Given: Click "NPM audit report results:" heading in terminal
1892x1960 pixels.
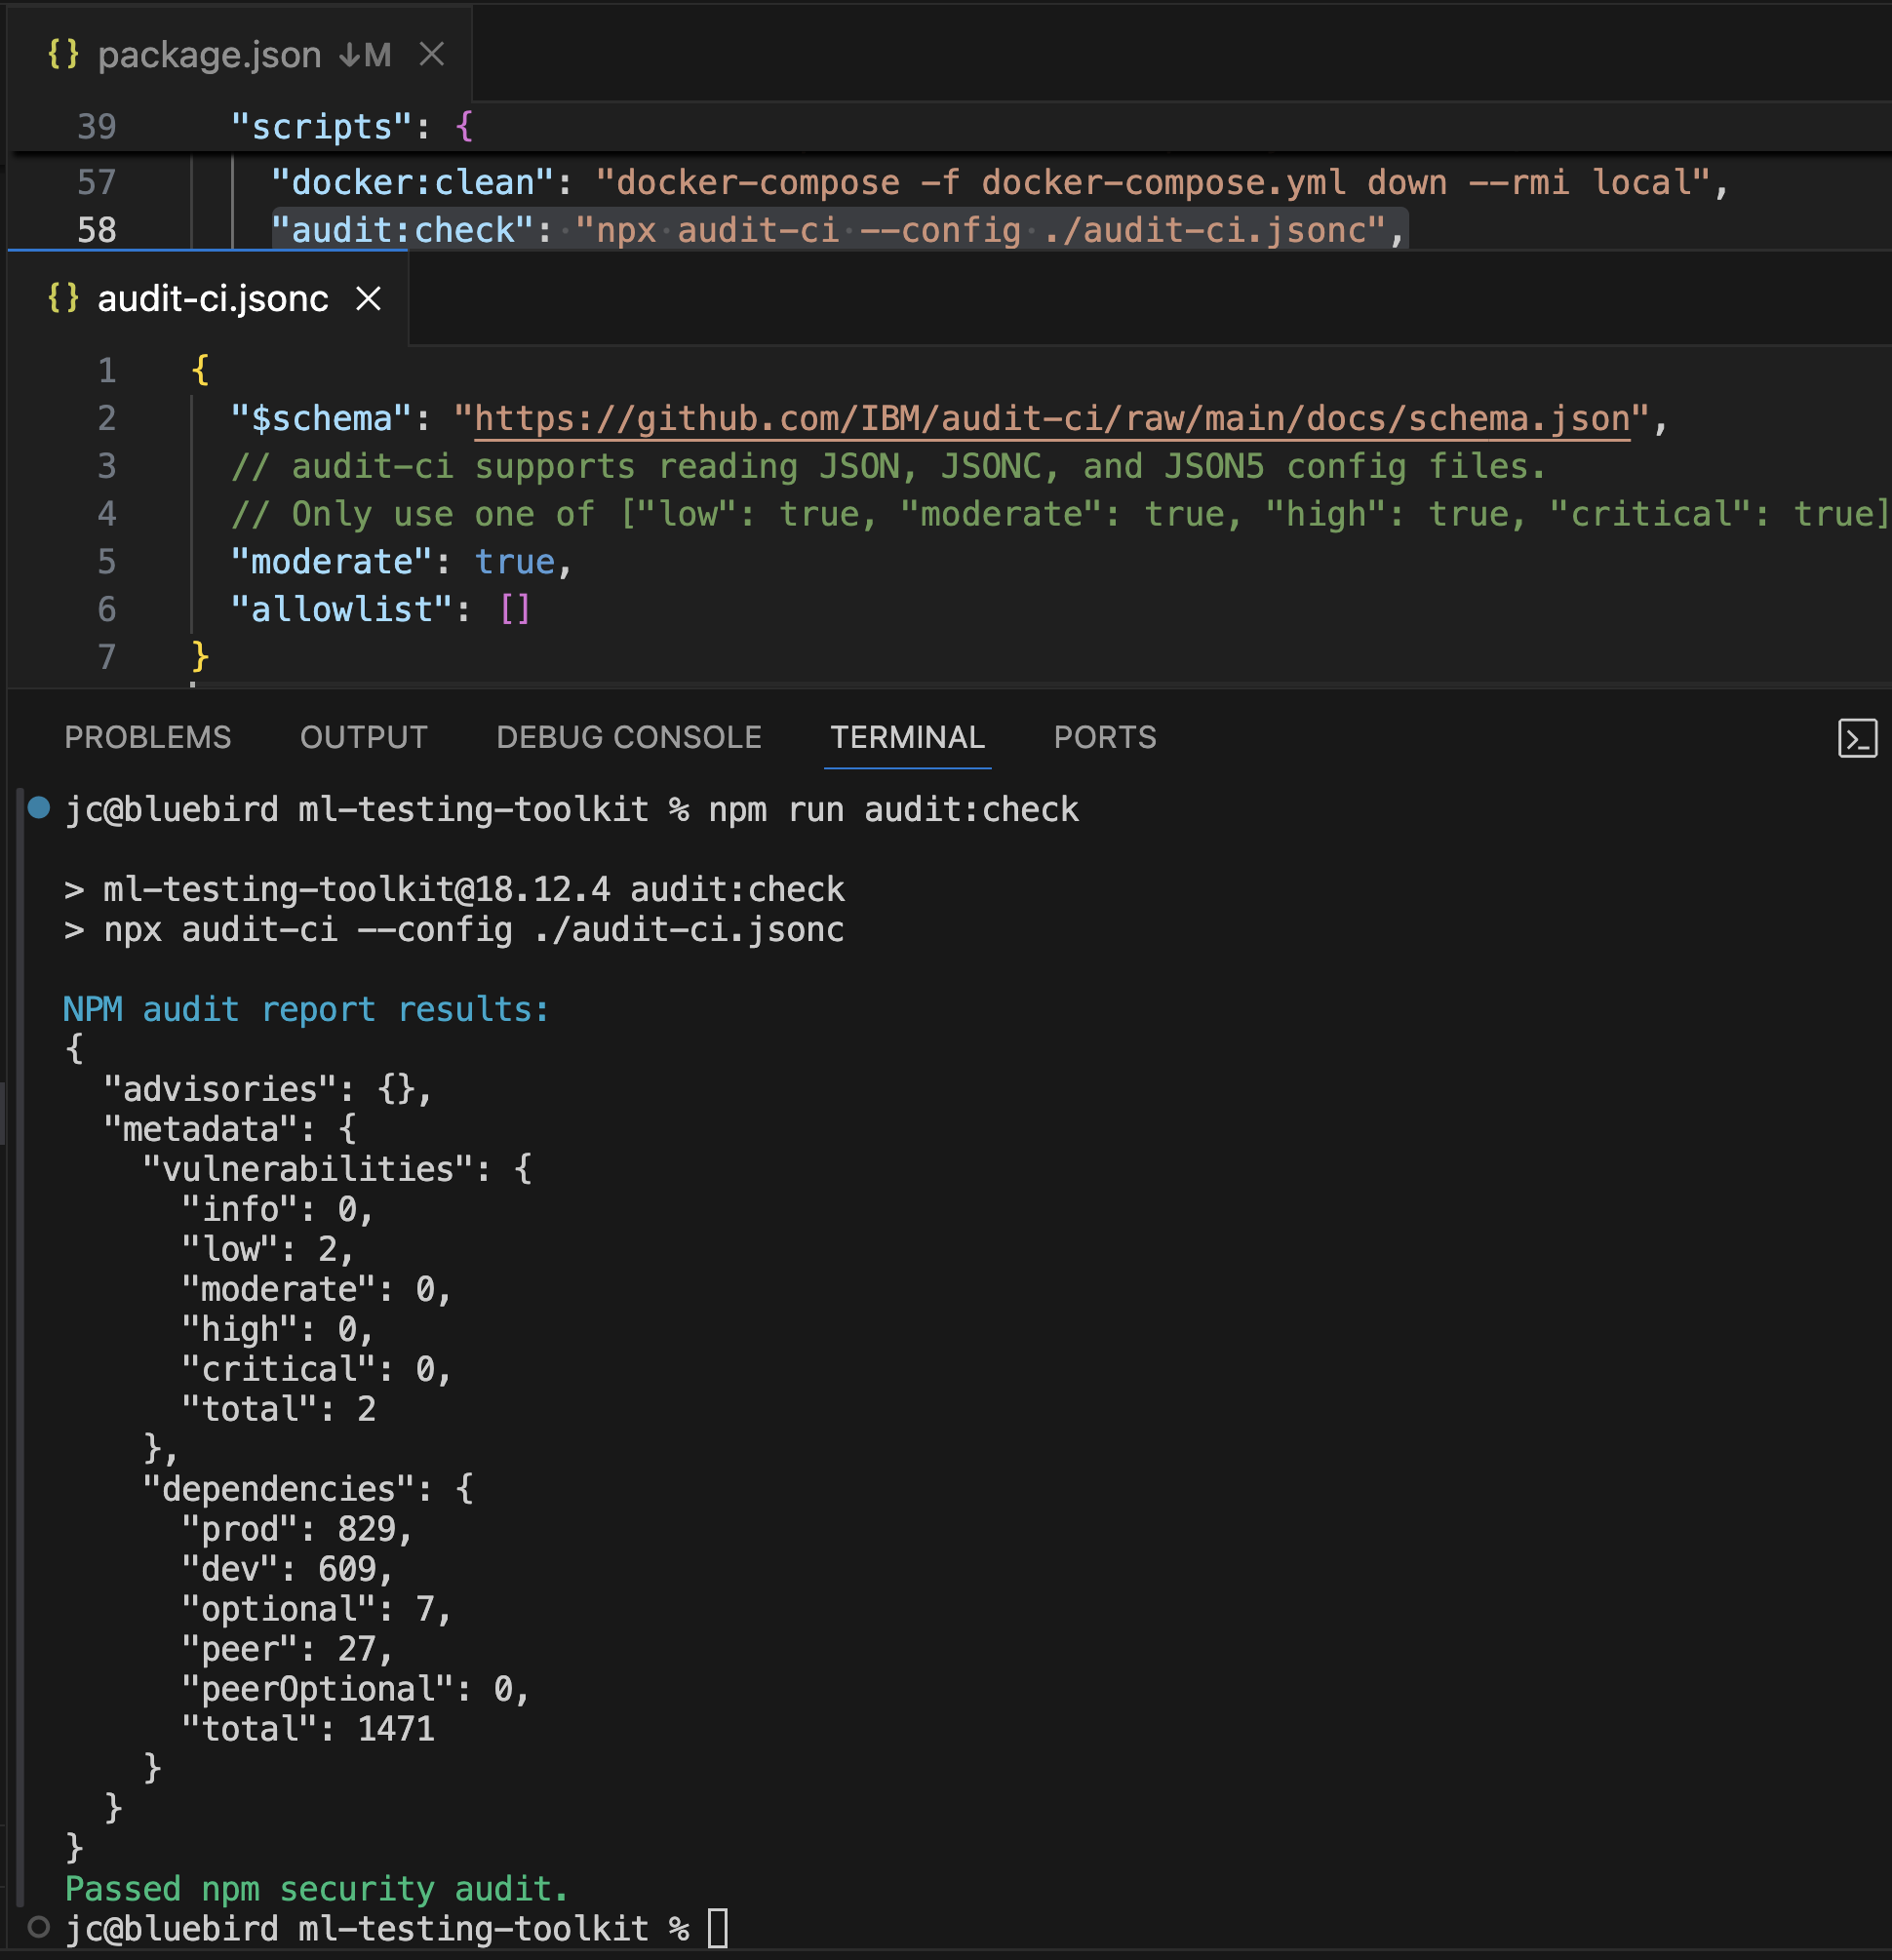Looking at the screenshot, I should click(x=306, y=1009).
